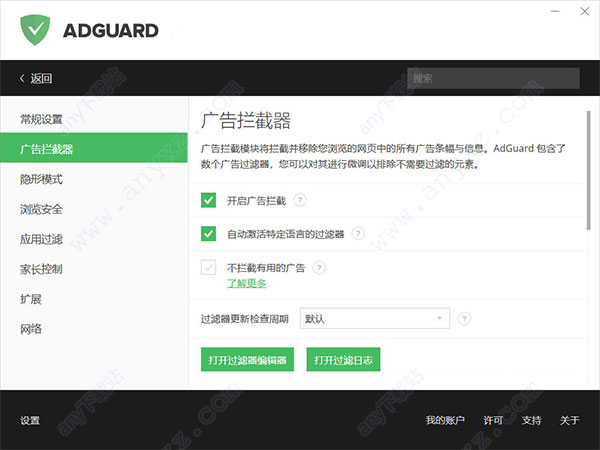600x450 pixels.
Task: Click 许可 in the footer
Action: 493,420
